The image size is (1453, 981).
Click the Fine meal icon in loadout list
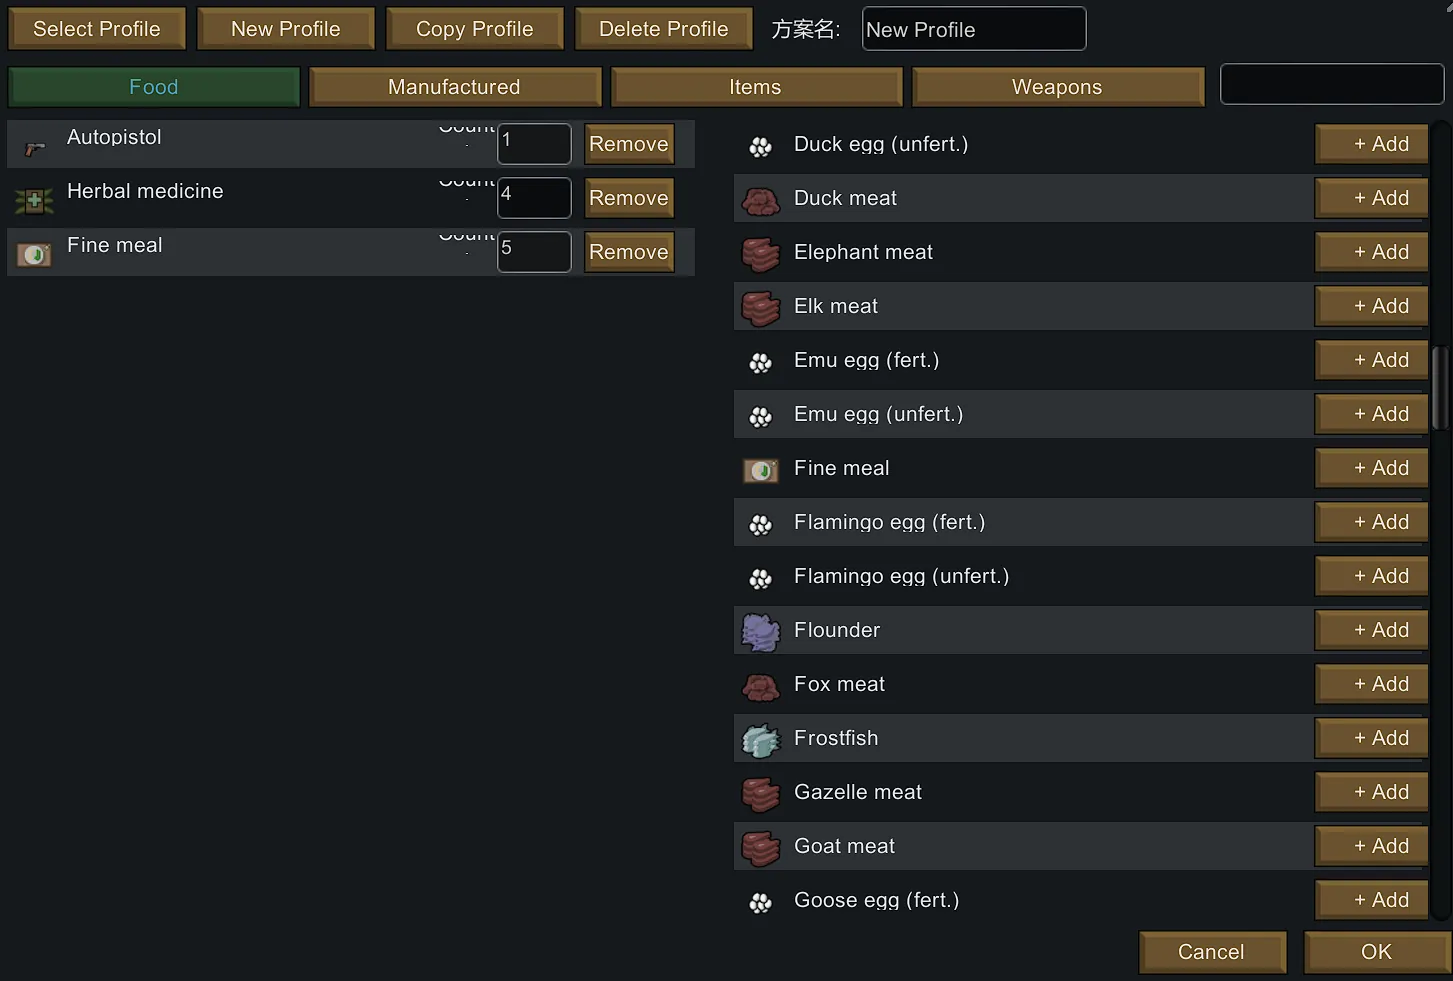[x=34, y=255]
